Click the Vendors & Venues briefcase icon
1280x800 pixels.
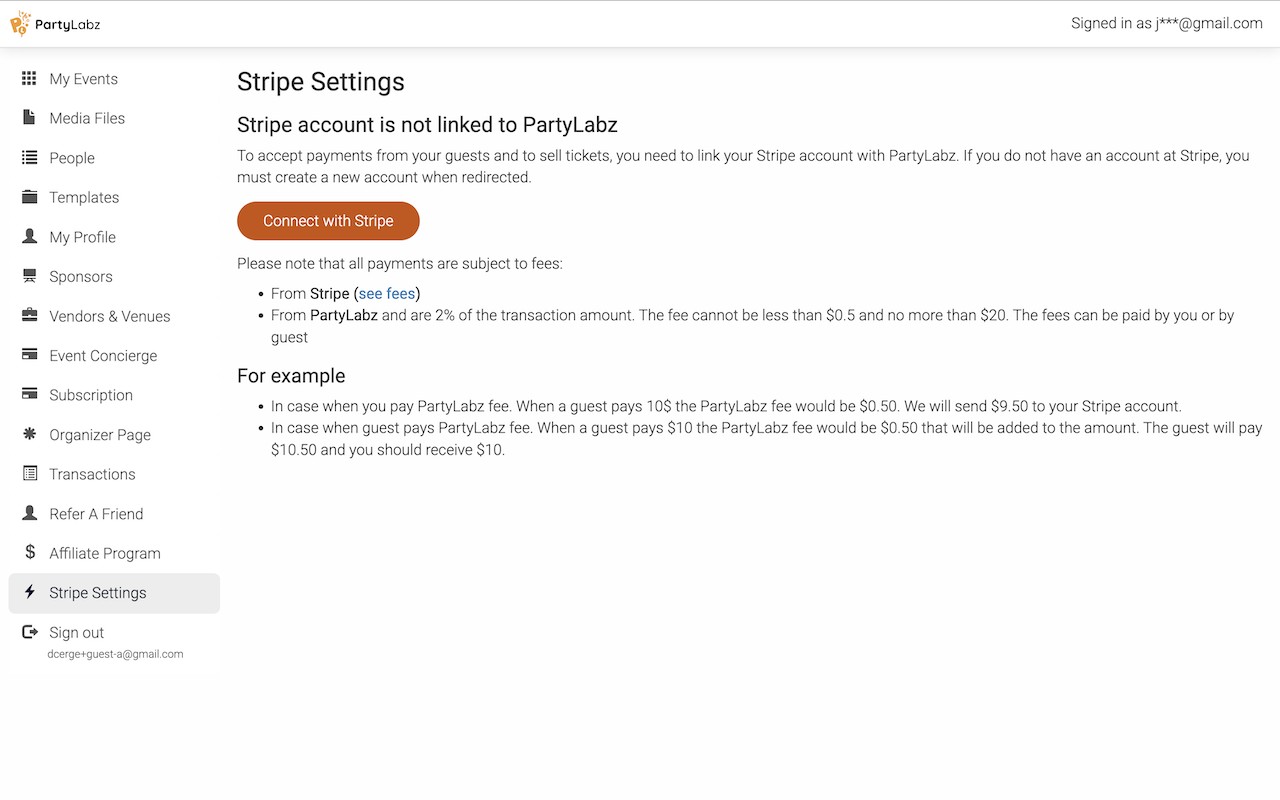point(30,316)
